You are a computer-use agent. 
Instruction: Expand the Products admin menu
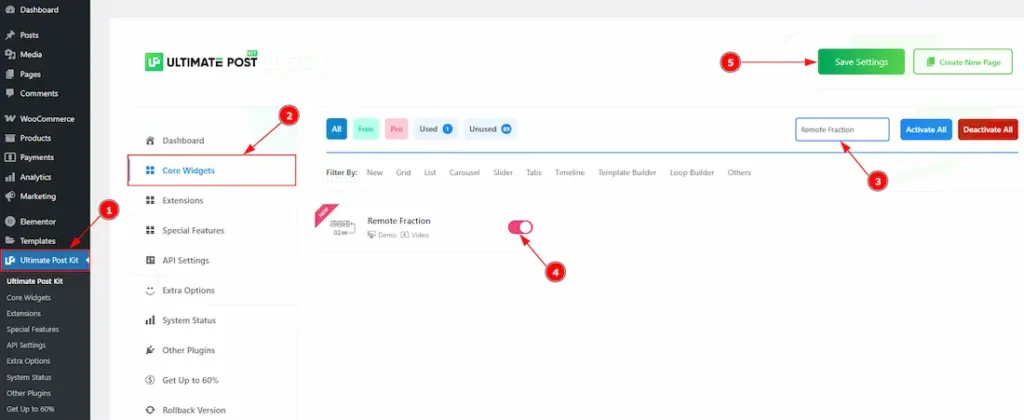click(35, 138)
